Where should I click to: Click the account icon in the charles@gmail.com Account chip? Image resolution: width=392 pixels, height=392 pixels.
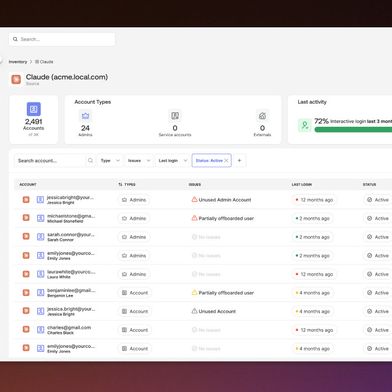pos(124,330)
